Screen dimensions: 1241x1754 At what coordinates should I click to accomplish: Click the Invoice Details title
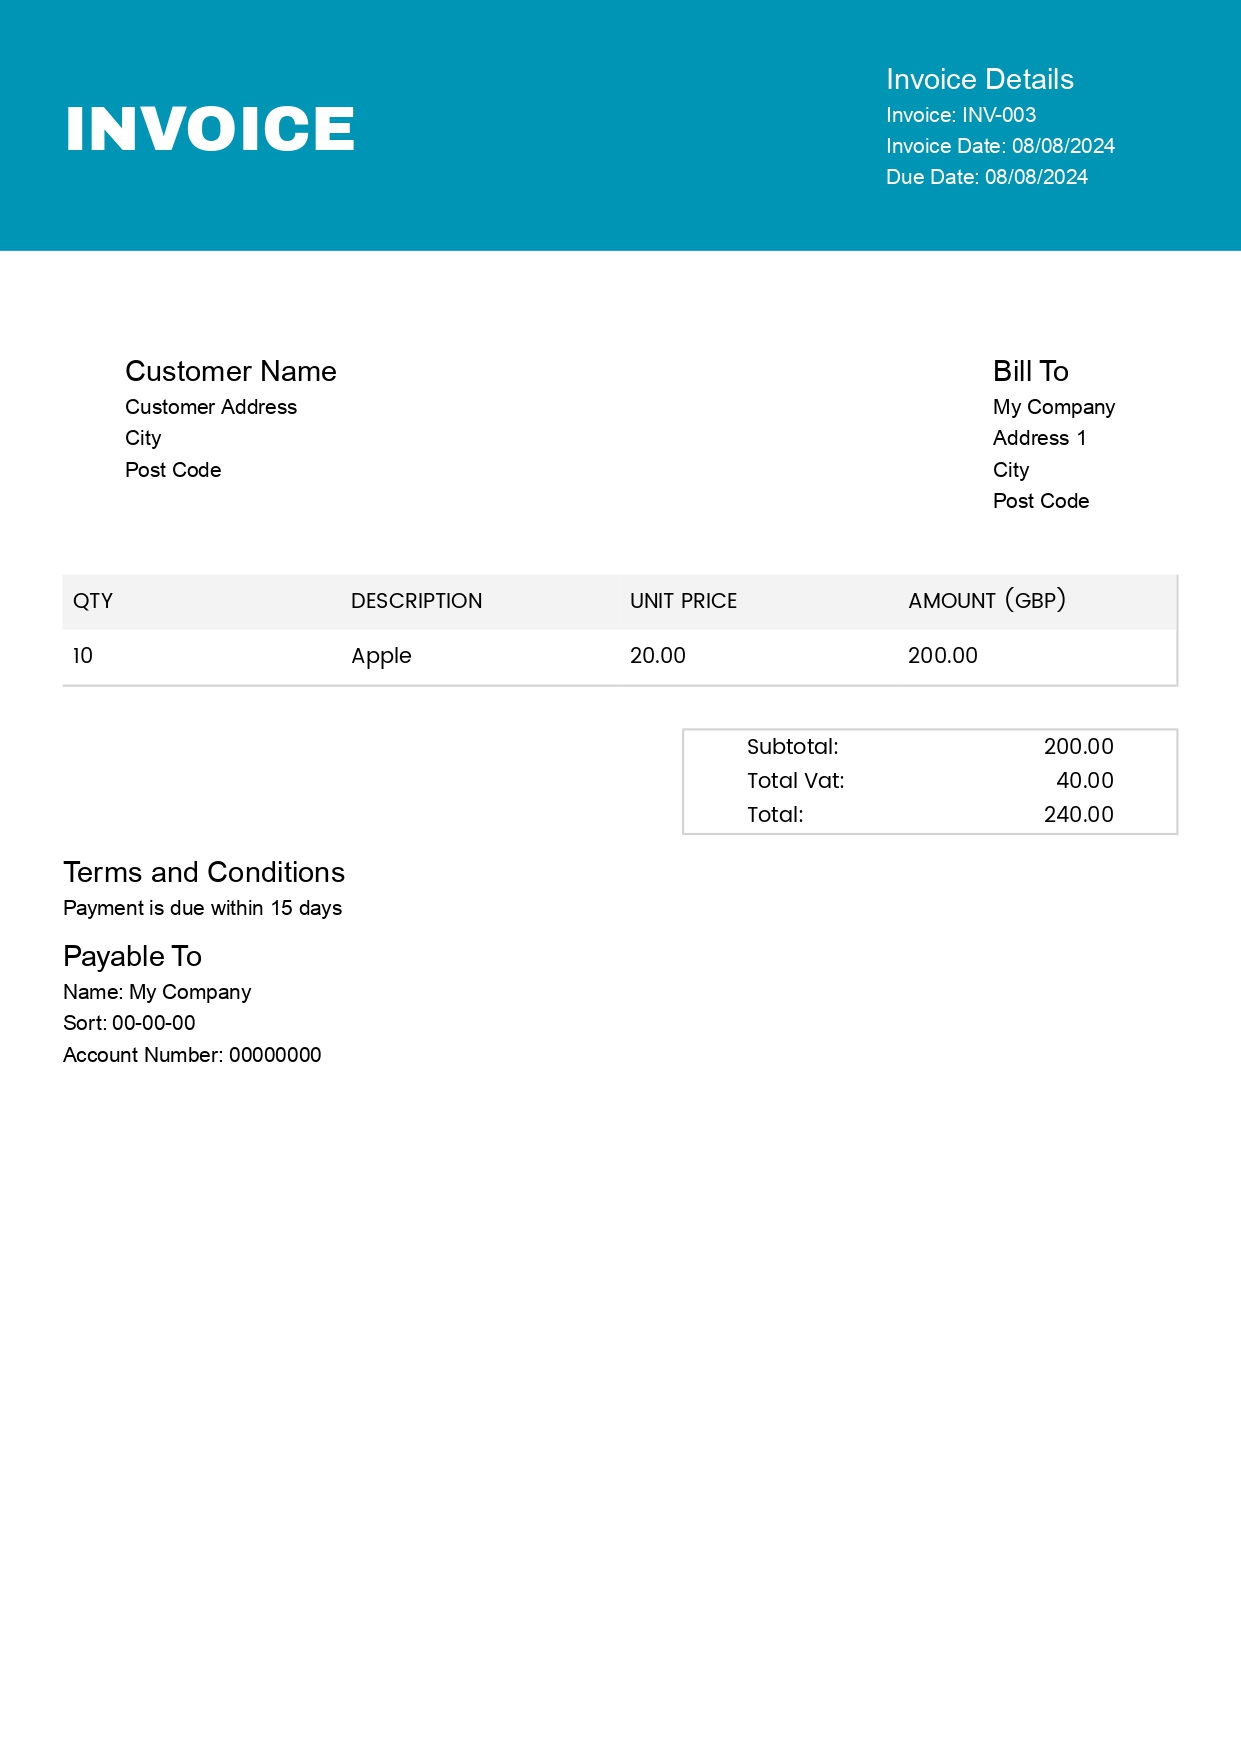[x=979, y=80]
